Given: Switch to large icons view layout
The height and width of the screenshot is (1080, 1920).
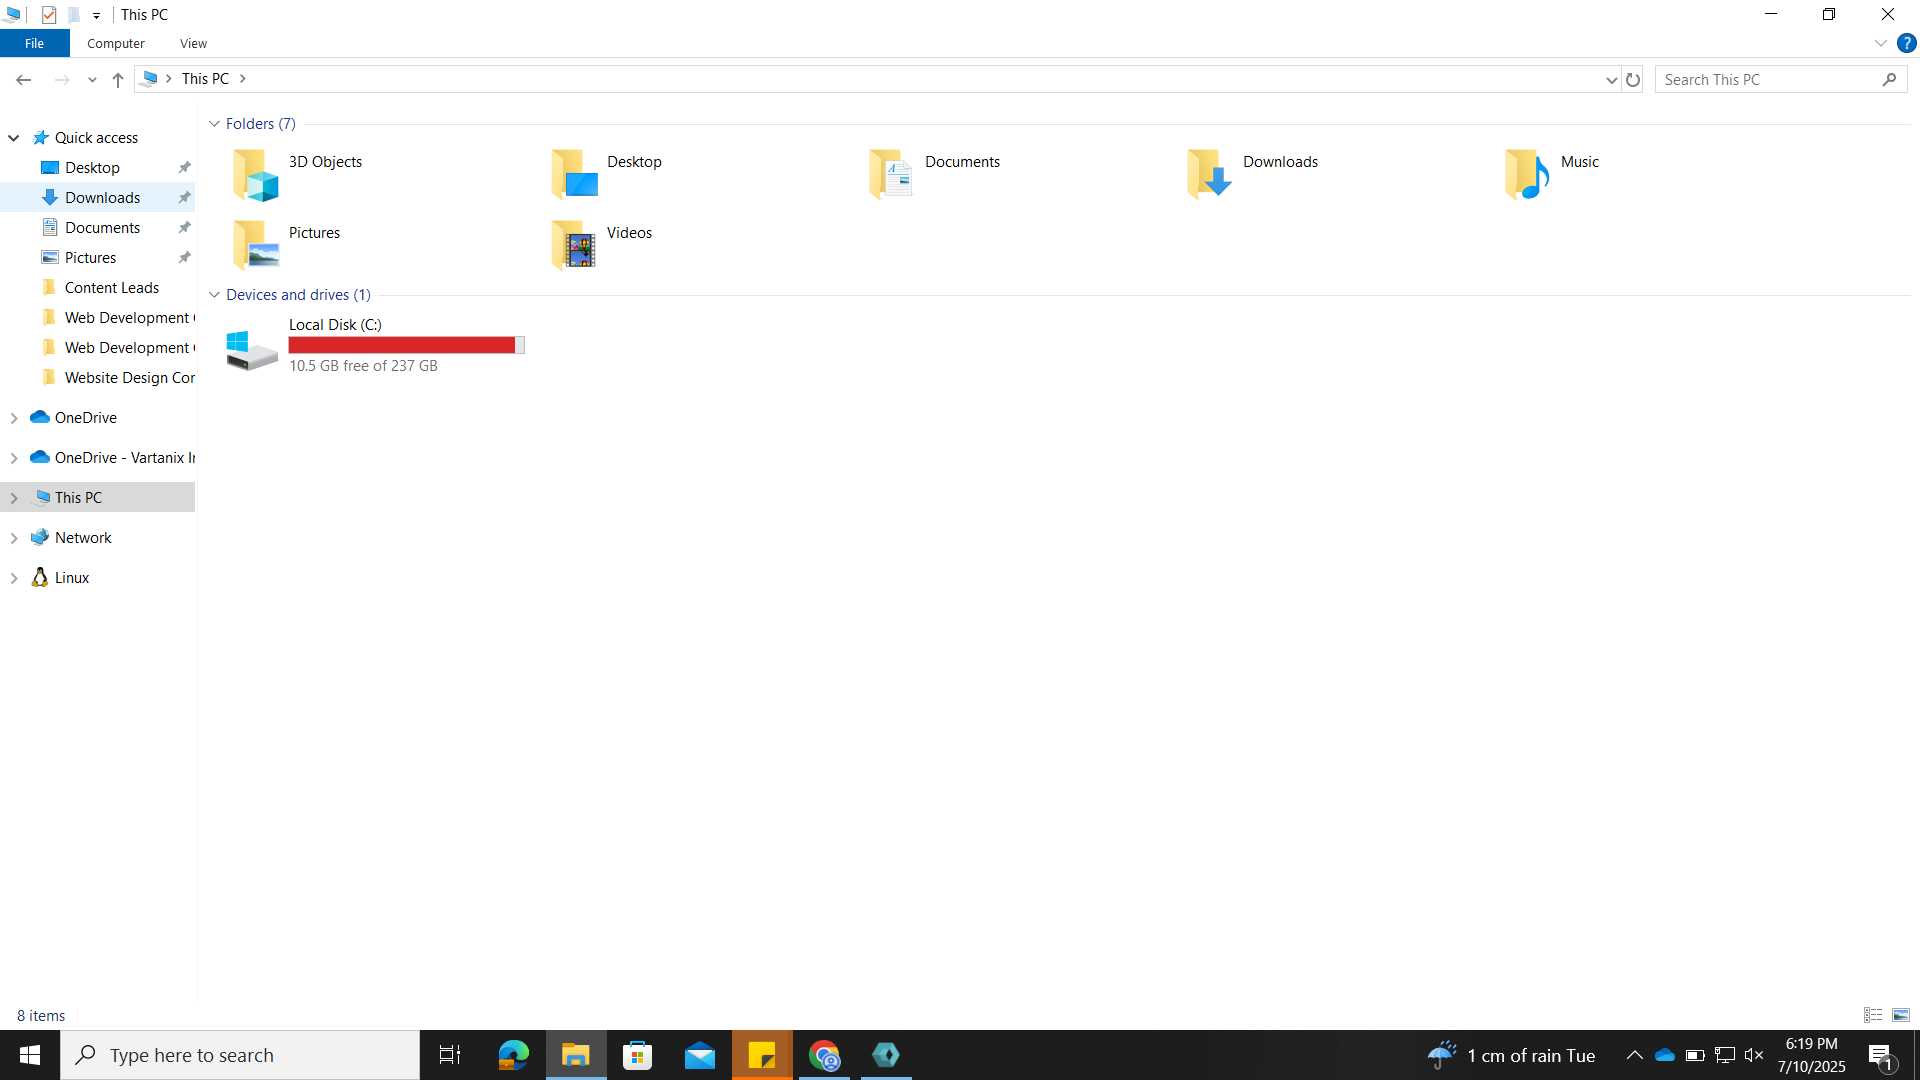Looking at the screenshot, I should 1901,1015.
